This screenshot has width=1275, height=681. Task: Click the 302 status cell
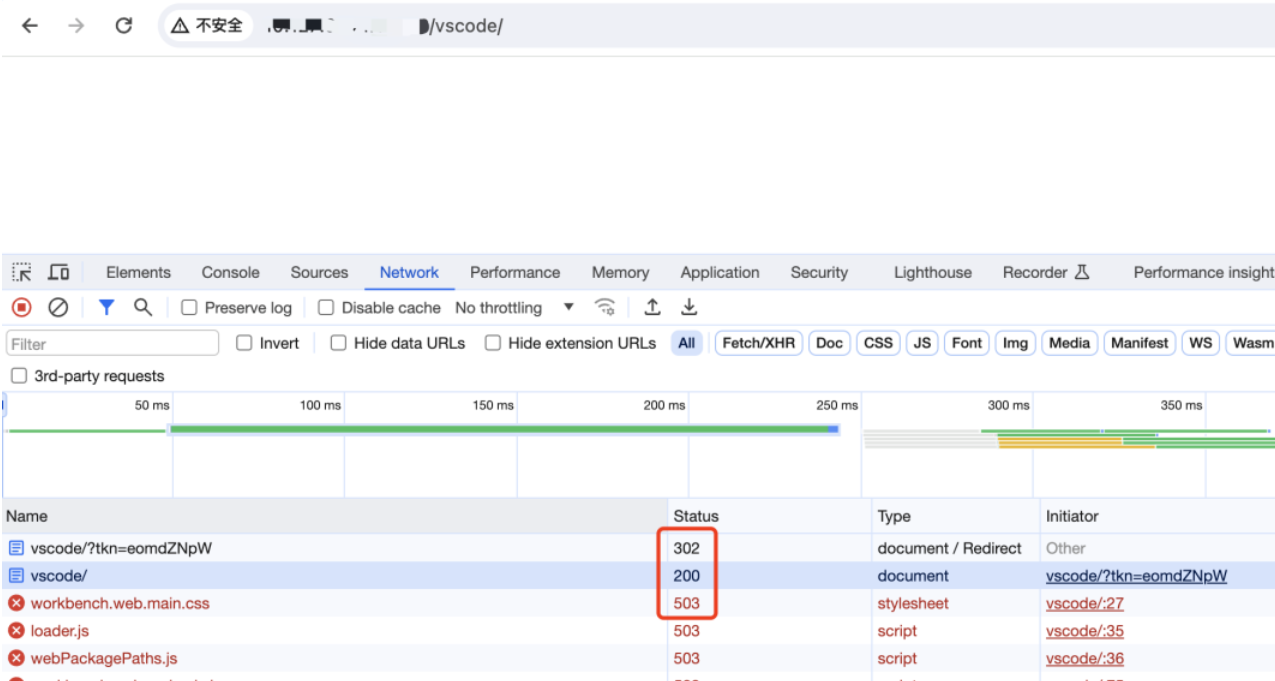coord(687,548)
